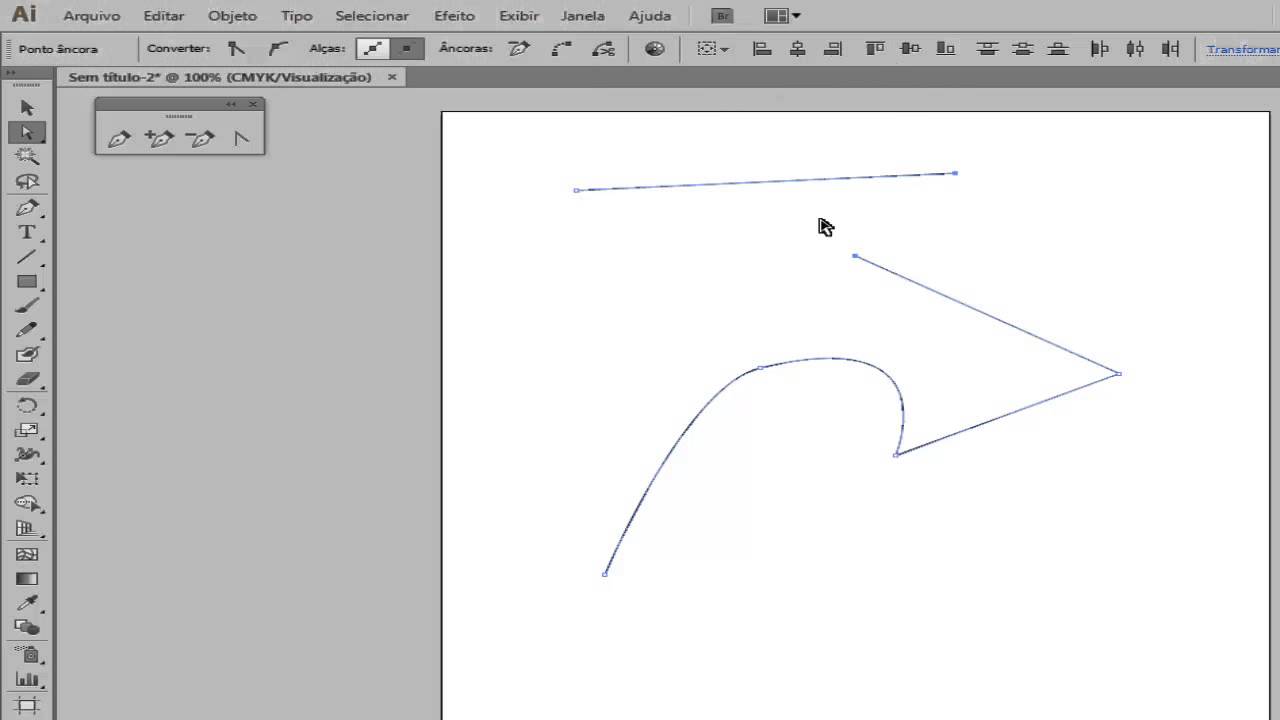
Task: Select the Rectangle tool
Action: [x=27, y=282]
